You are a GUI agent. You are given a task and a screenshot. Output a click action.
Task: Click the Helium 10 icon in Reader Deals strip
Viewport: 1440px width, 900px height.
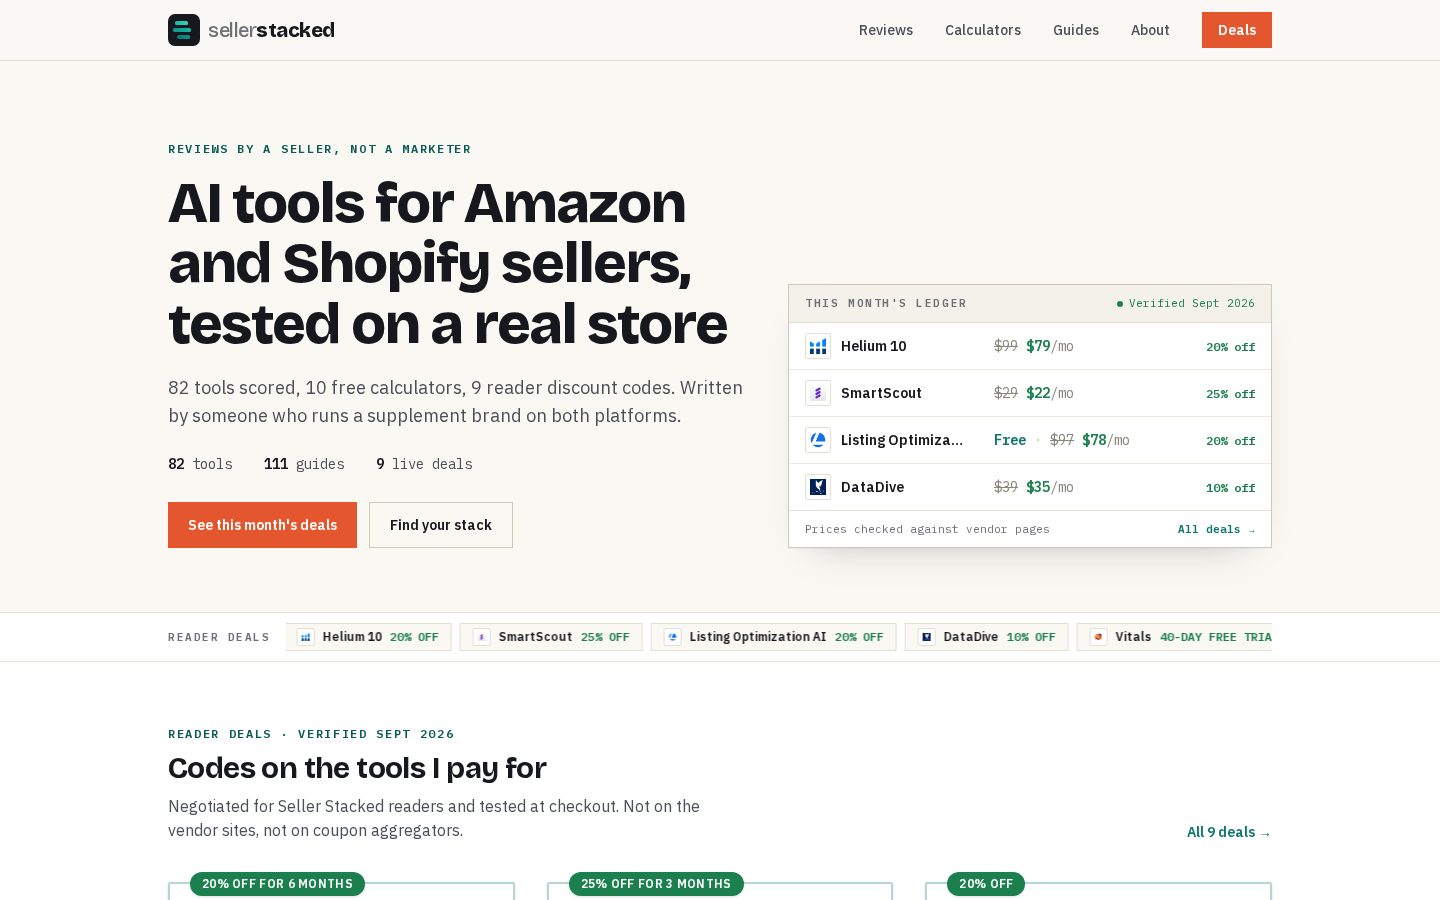[x=306, y=637]
